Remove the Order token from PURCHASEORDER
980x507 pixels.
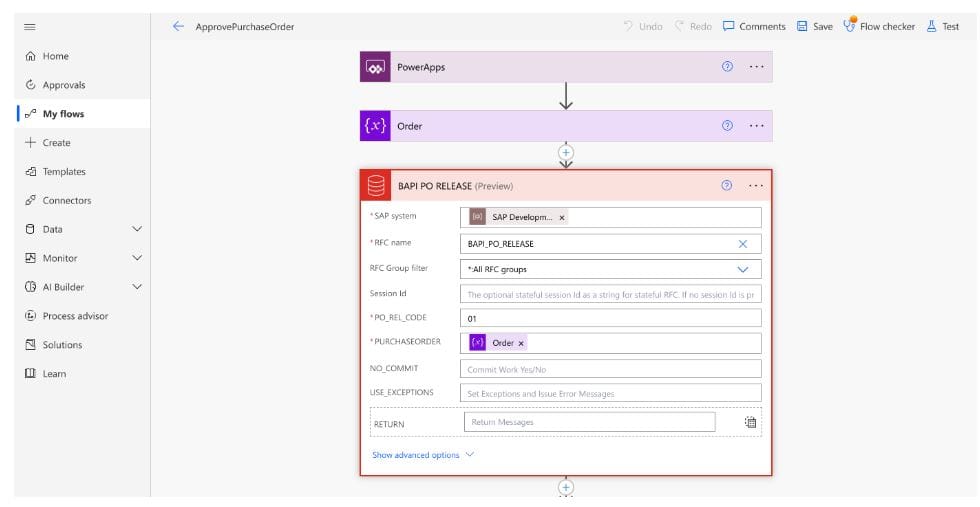coord(521,343)
